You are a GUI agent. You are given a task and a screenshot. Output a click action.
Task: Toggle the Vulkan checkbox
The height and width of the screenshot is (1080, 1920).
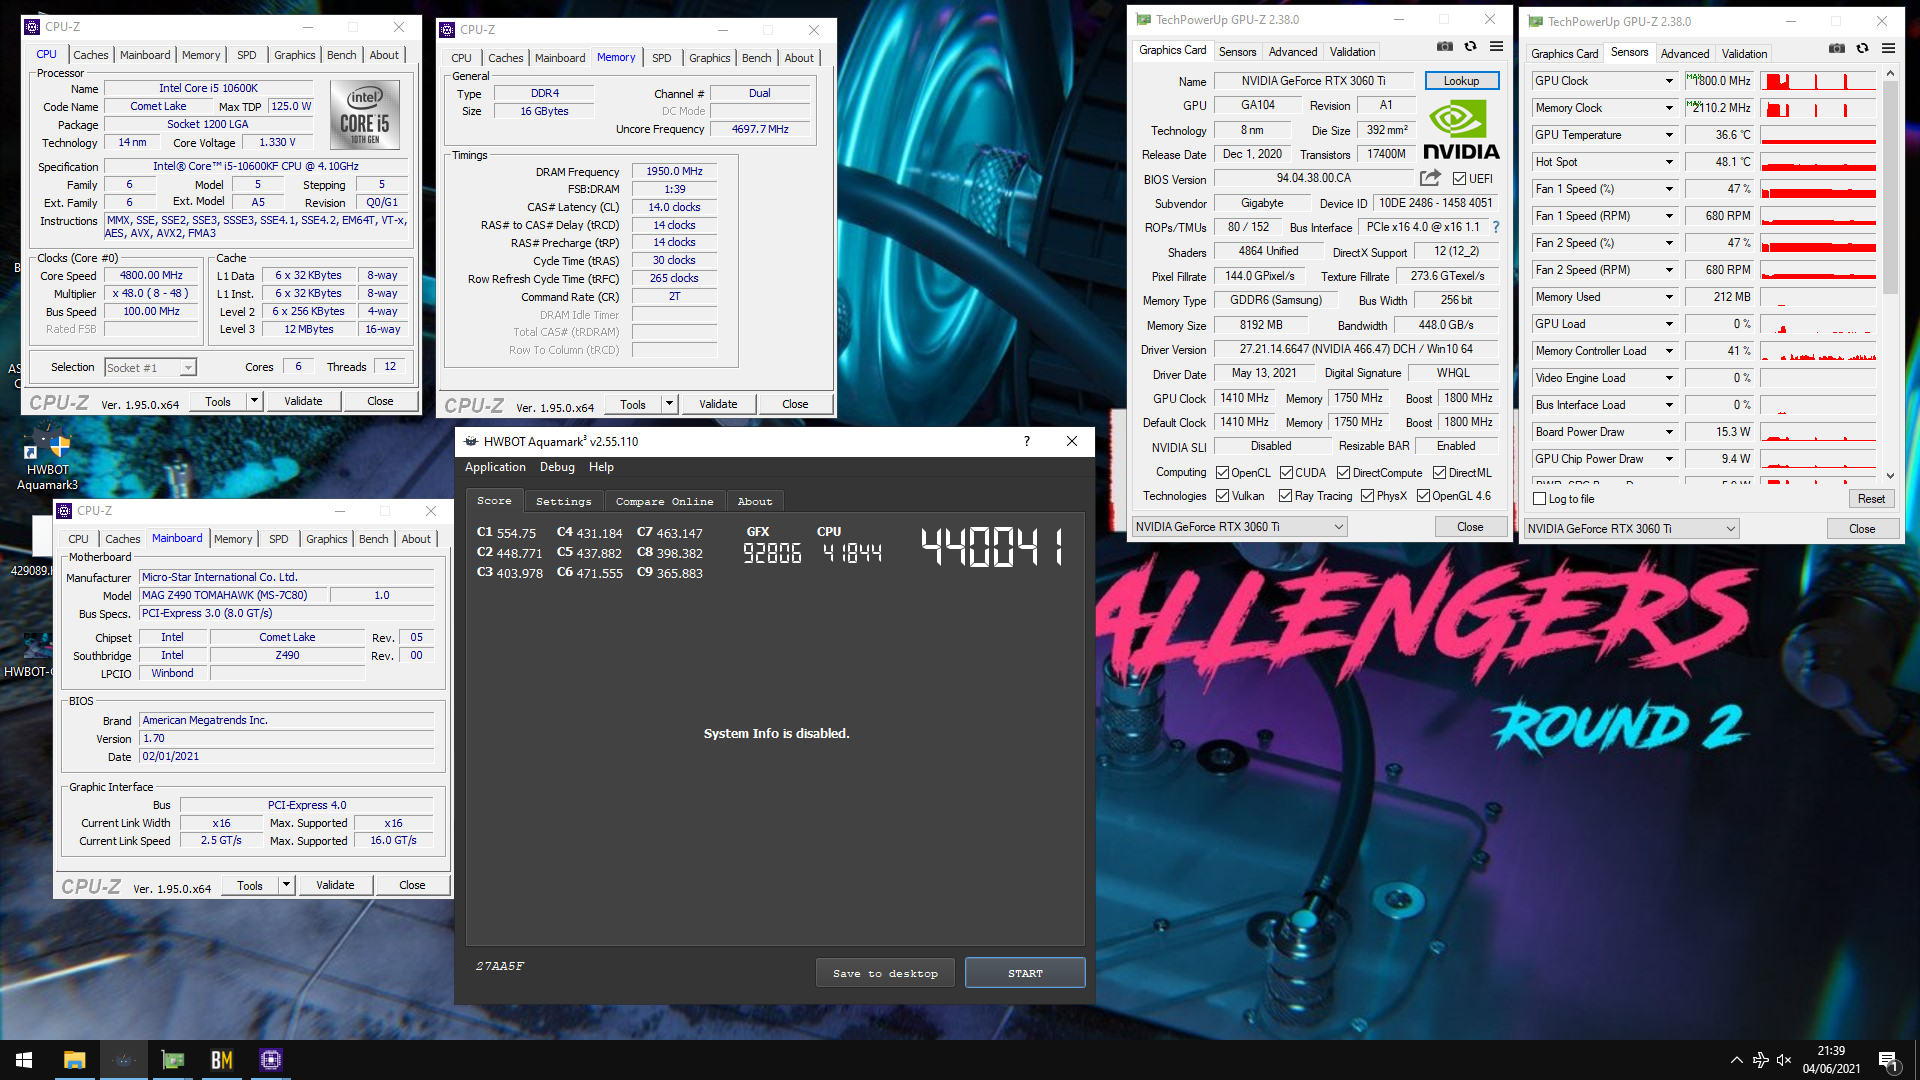click(1222, 496)
